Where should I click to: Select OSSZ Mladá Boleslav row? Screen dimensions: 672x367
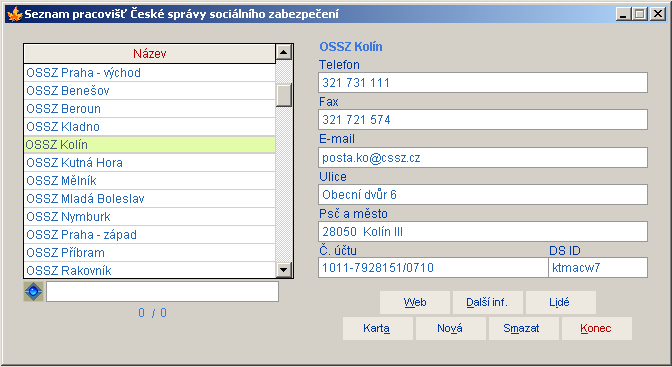tap(150, 199)
